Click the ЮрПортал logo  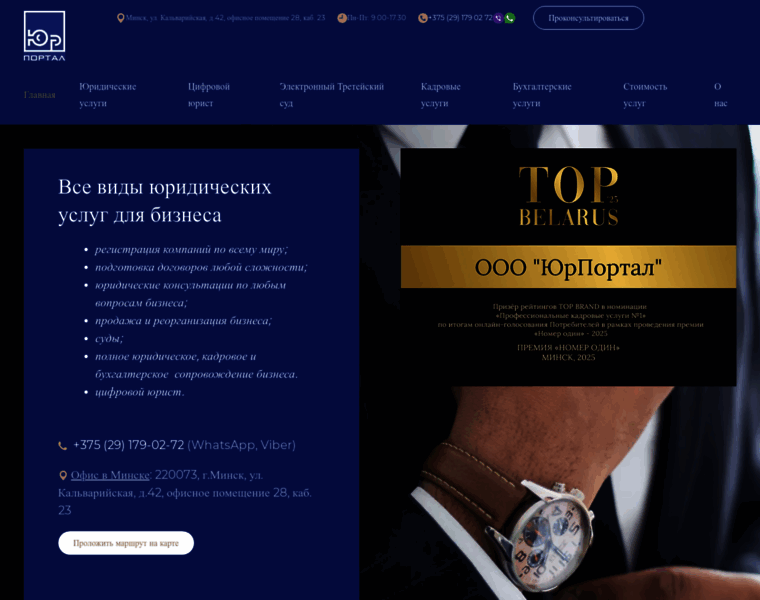tap(44, 36)
